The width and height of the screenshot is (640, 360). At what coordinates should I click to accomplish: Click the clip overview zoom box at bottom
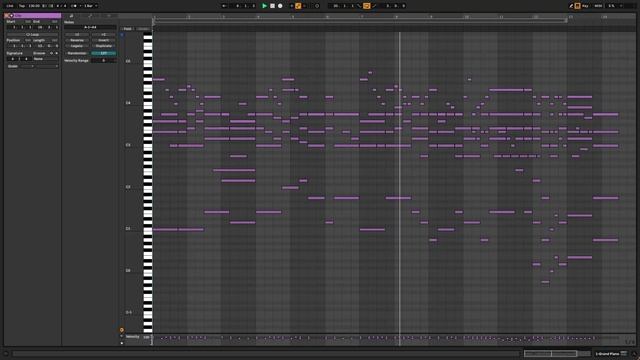coord(551,353)
